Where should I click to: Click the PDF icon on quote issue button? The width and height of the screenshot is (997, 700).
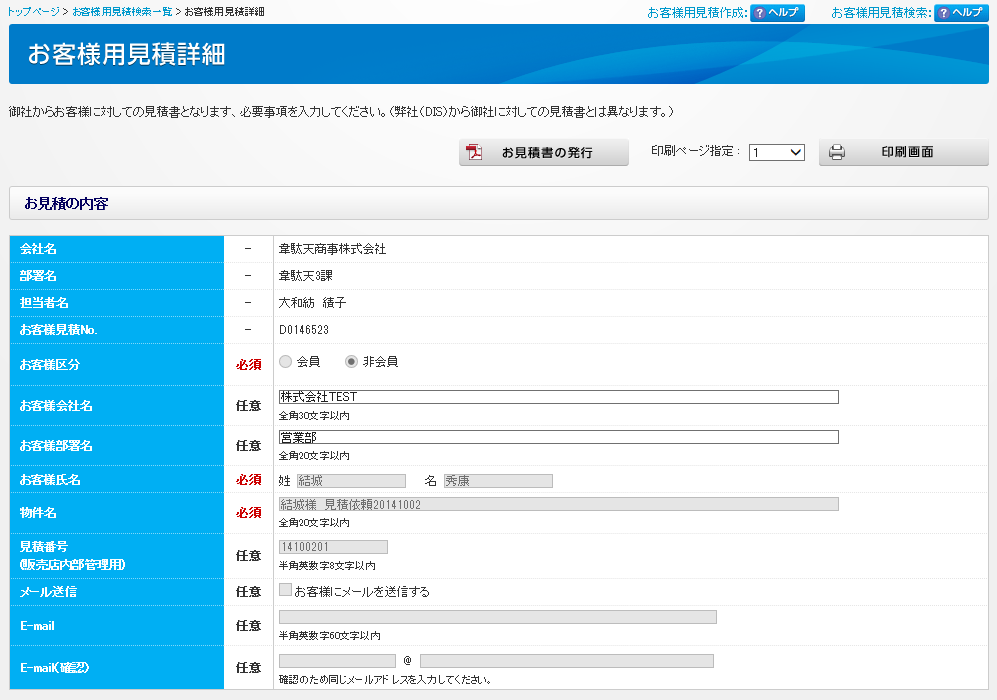point(474,153)
